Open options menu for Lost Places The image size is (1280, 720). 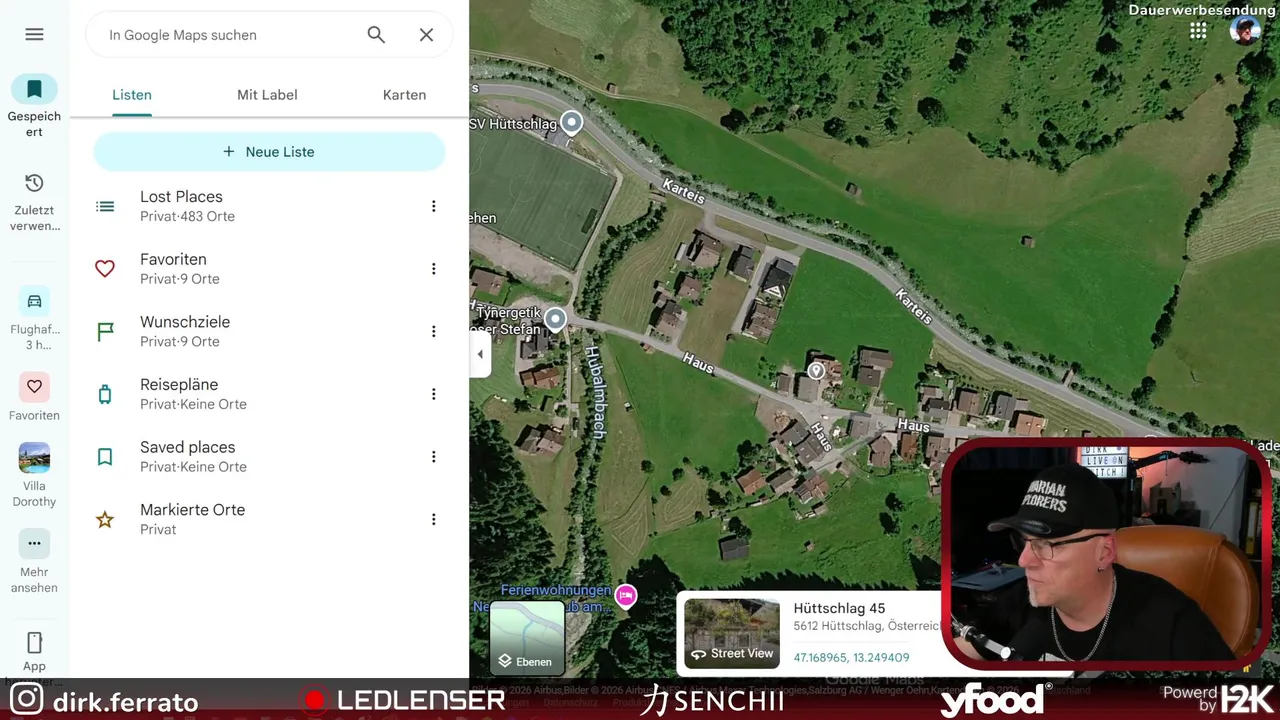pyautogui.click(x=433, y=206)
